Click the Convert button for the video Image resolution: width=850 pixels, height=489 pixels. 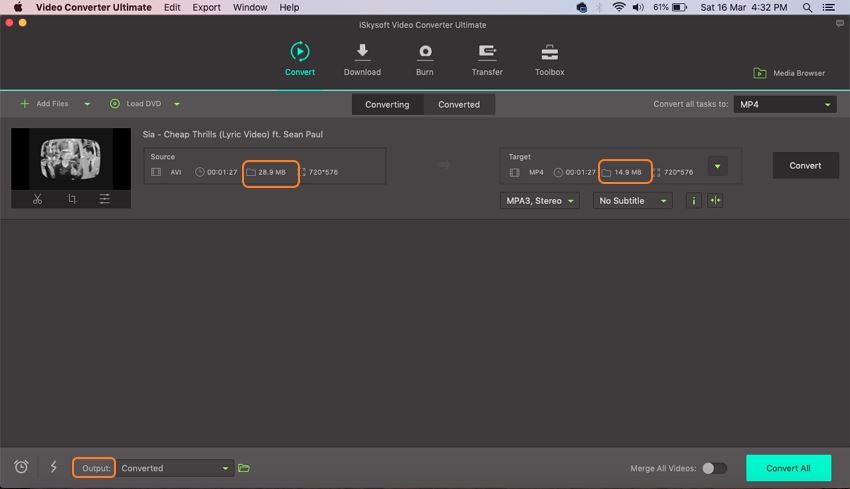[x=805, y=166]
